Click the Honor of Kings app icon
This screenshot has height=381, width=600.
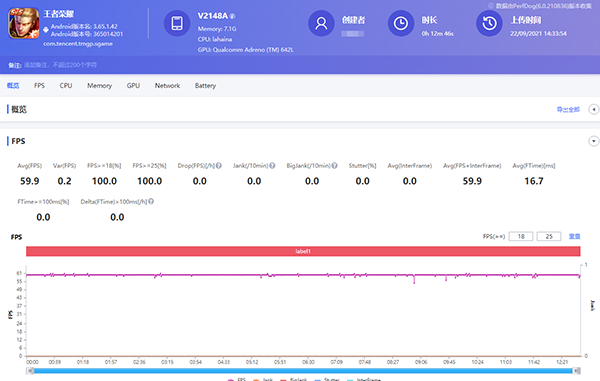tap(24, 23)
